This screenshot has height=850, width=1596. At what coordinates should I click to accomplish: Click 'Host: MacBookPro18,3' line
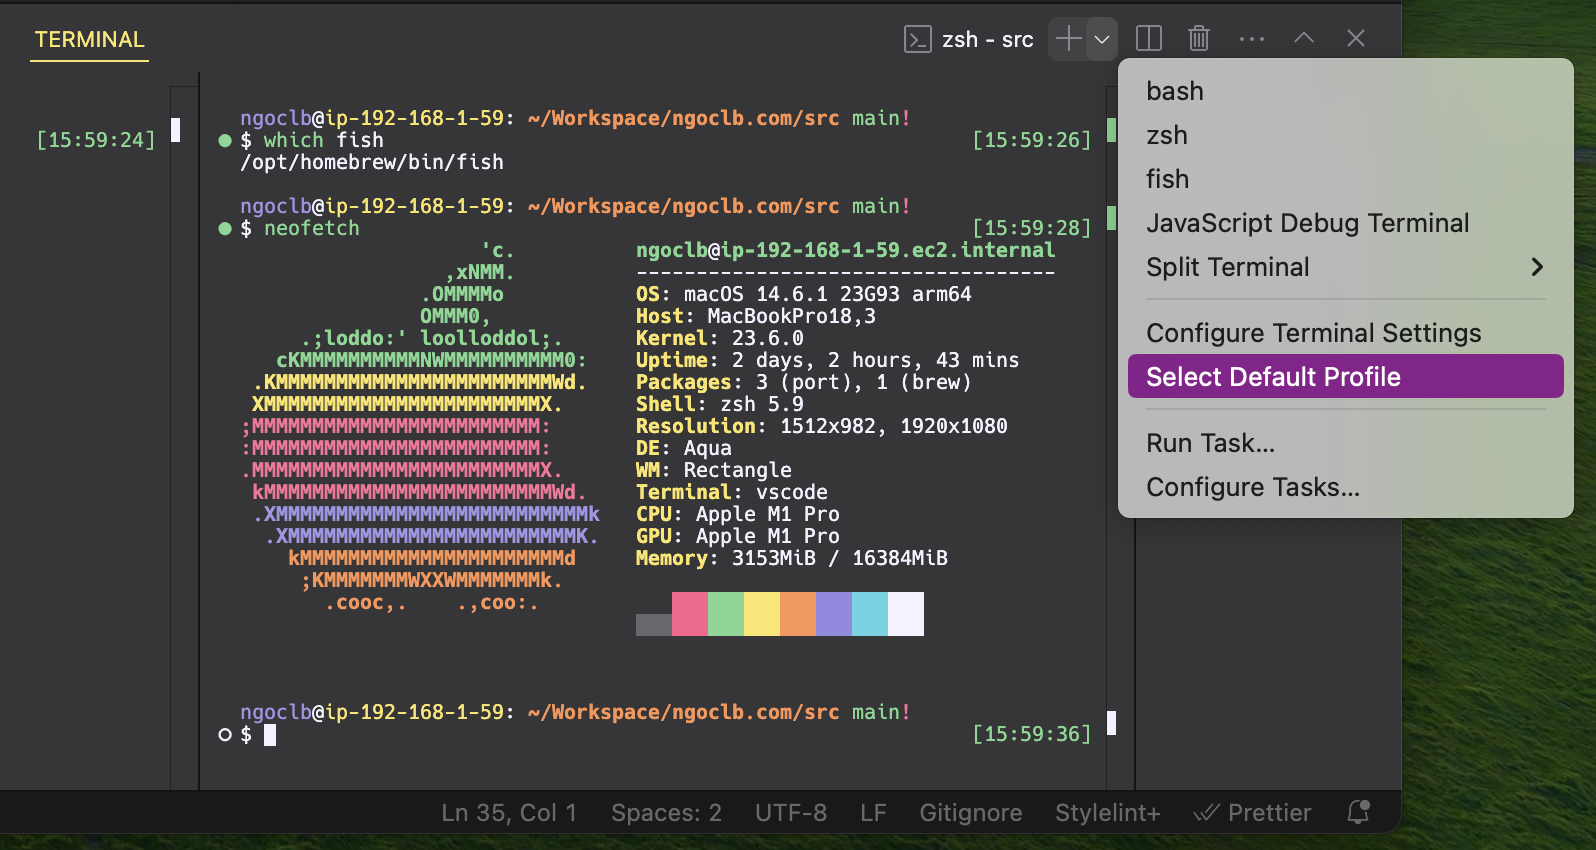(x=756, y=316)
